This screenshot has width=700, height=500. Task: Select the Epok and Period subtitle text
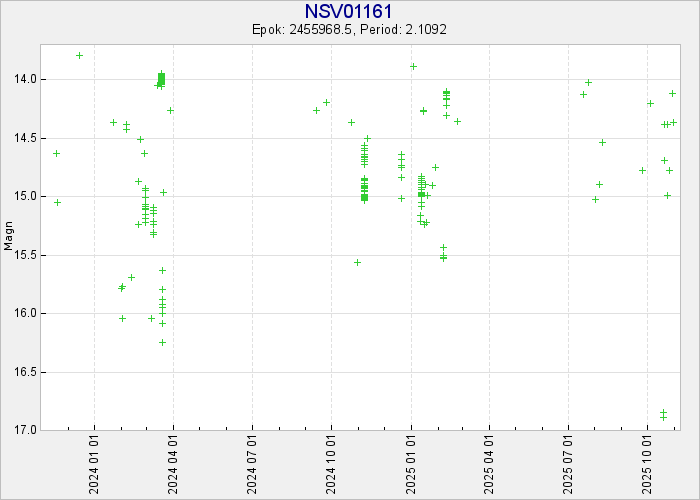[x=348, y=30]
